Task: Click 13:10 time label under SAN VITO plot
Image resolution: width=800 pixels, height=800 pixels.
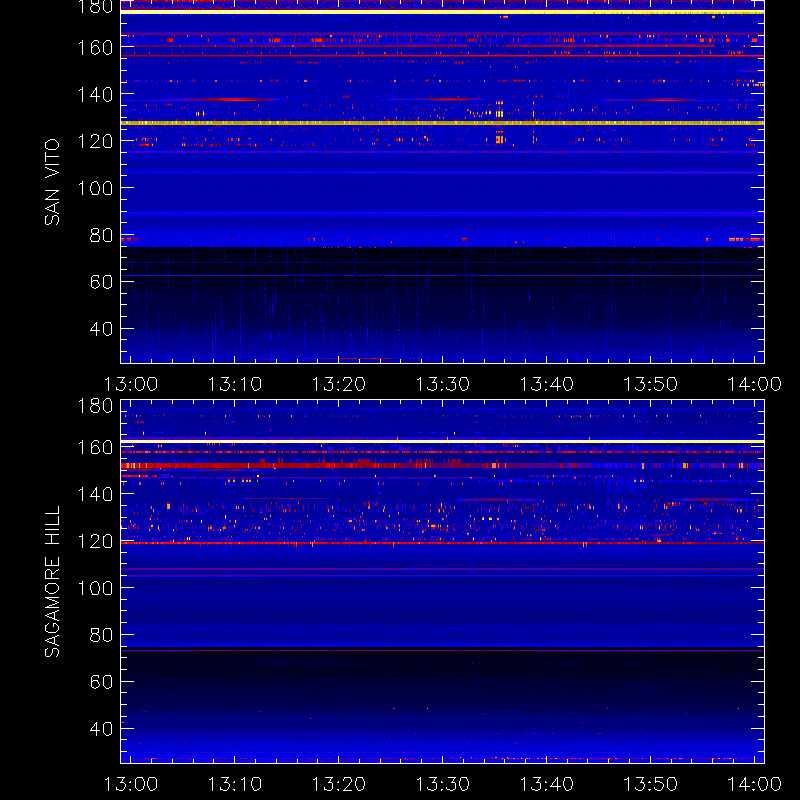Action: coord(235,384)
